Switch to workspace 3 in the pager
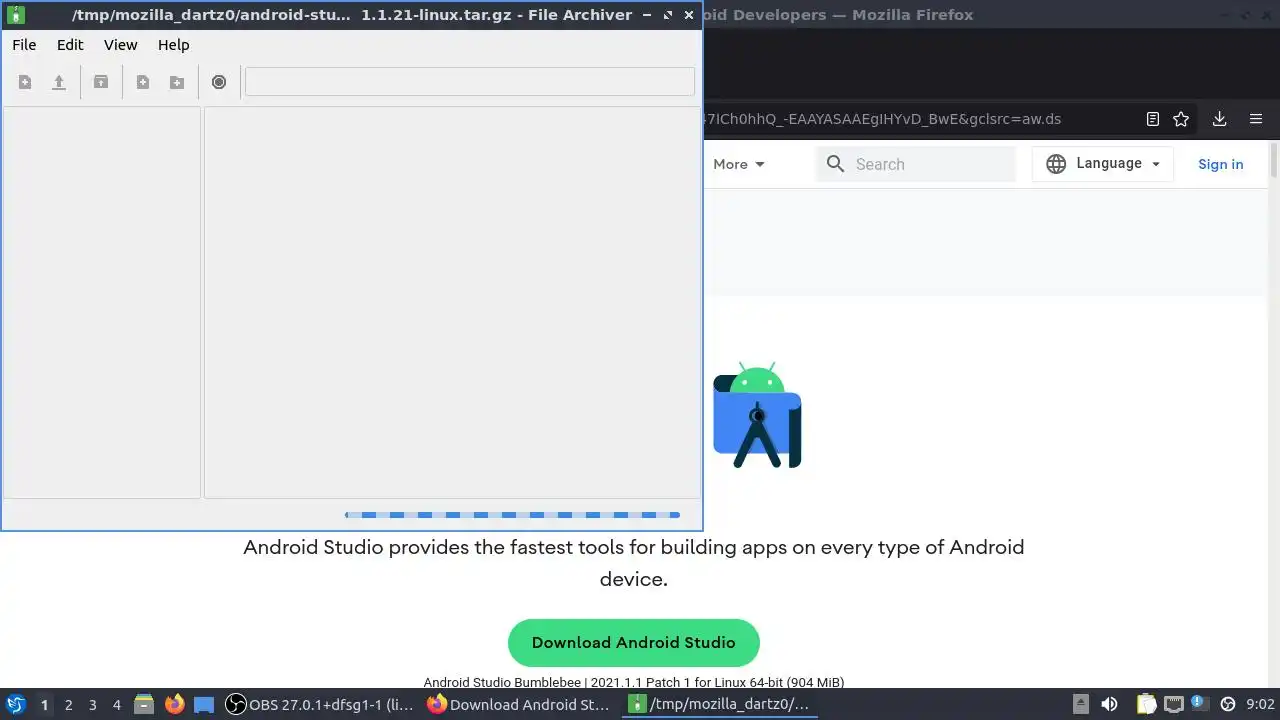The height and width of the screenshot is (720, 1280). [x=92, y=705]
